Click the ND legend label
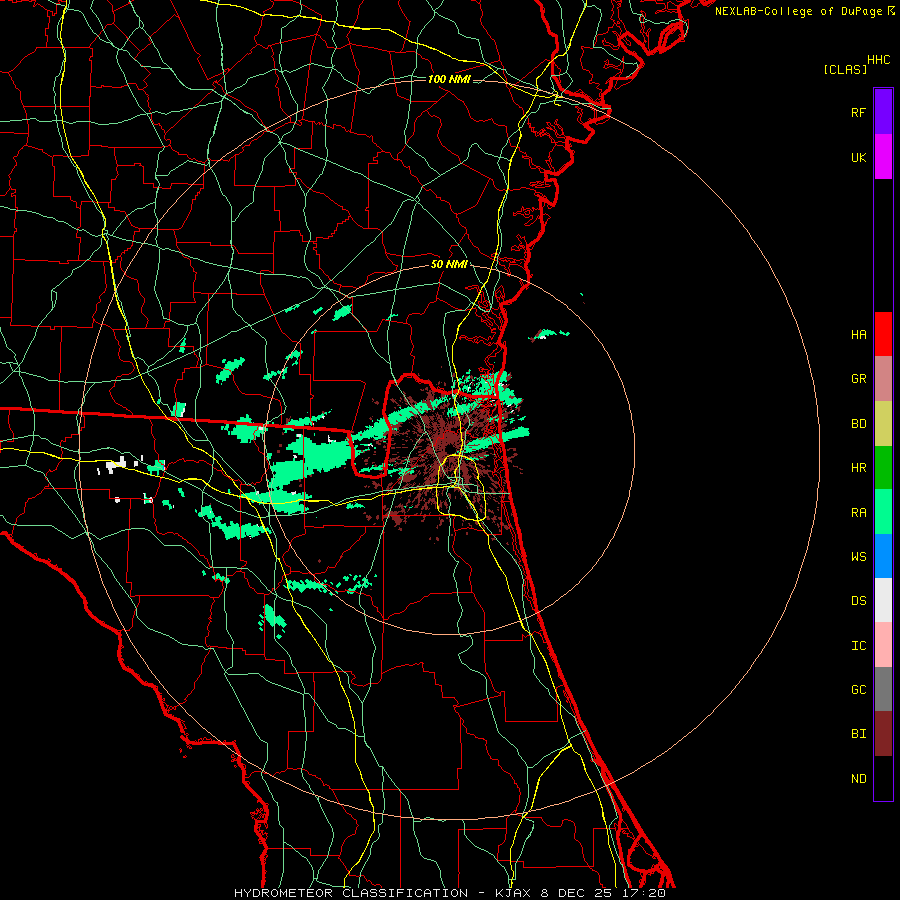900x900 pixels. point(858,778)
